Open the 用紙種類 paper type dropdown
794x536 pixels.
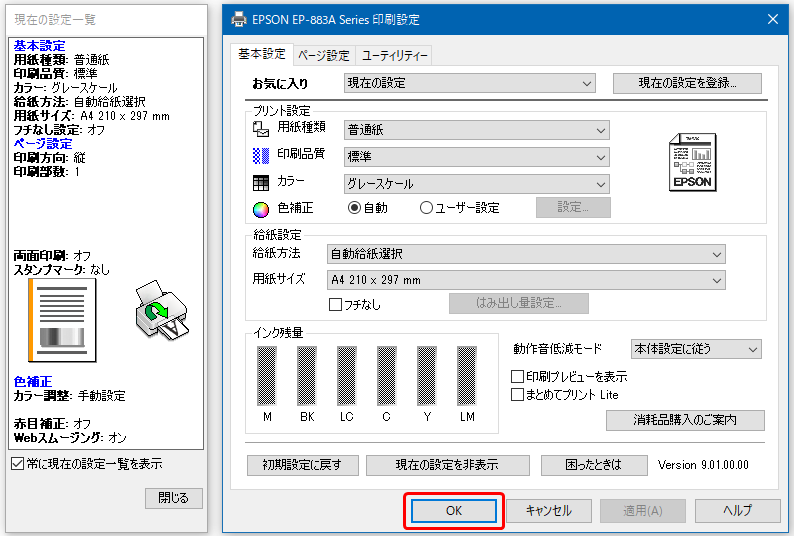(x=477, y=130)
